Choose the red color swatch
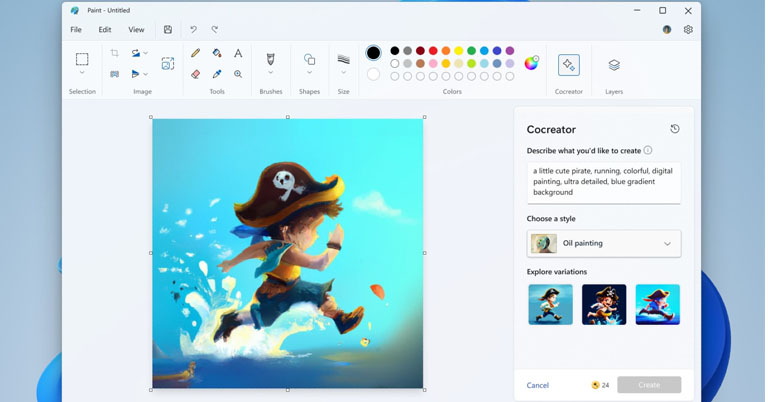The width and height of the screenshot is (768, 402). tap(433, 51)
